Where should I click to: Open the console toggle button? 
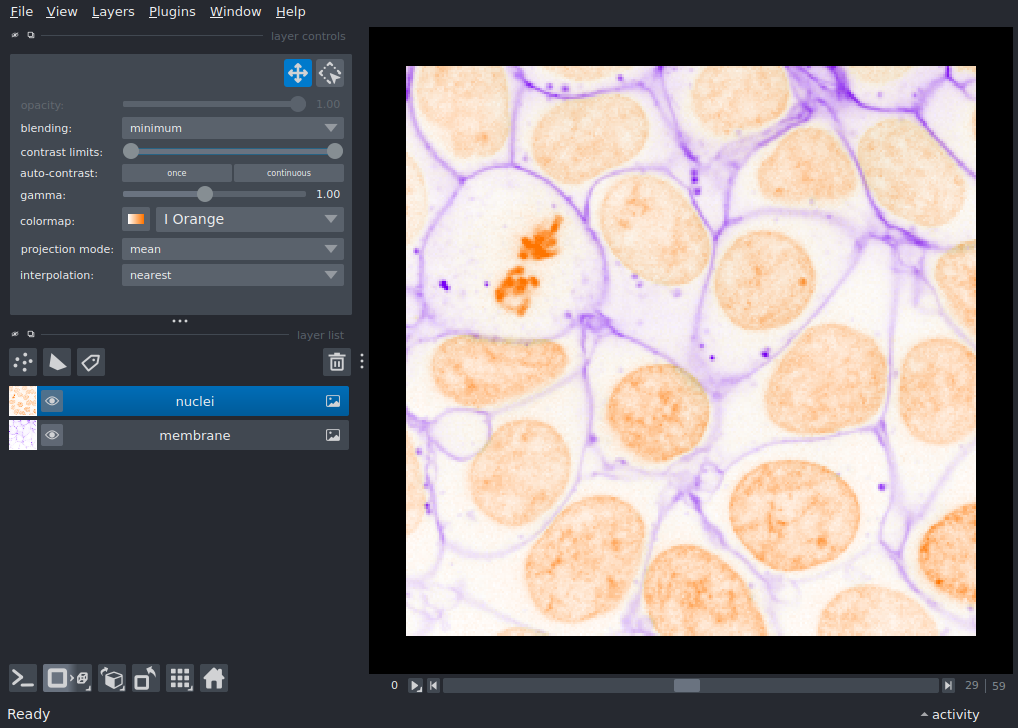[23, 678]
